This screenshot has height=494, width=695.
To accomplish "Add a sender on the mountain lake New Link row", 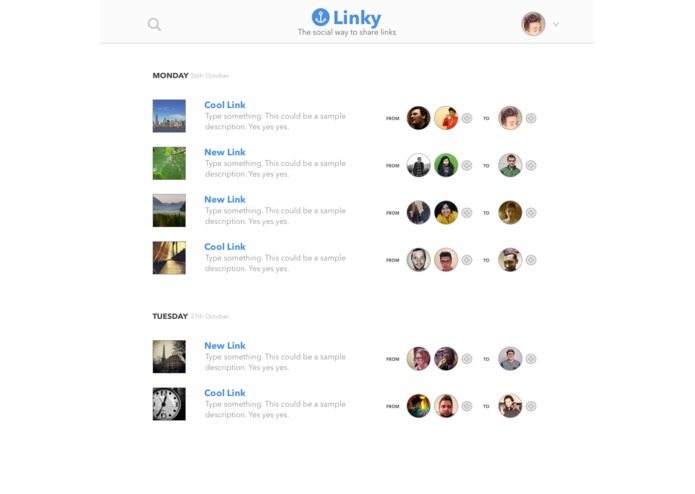I will (467, 213).
